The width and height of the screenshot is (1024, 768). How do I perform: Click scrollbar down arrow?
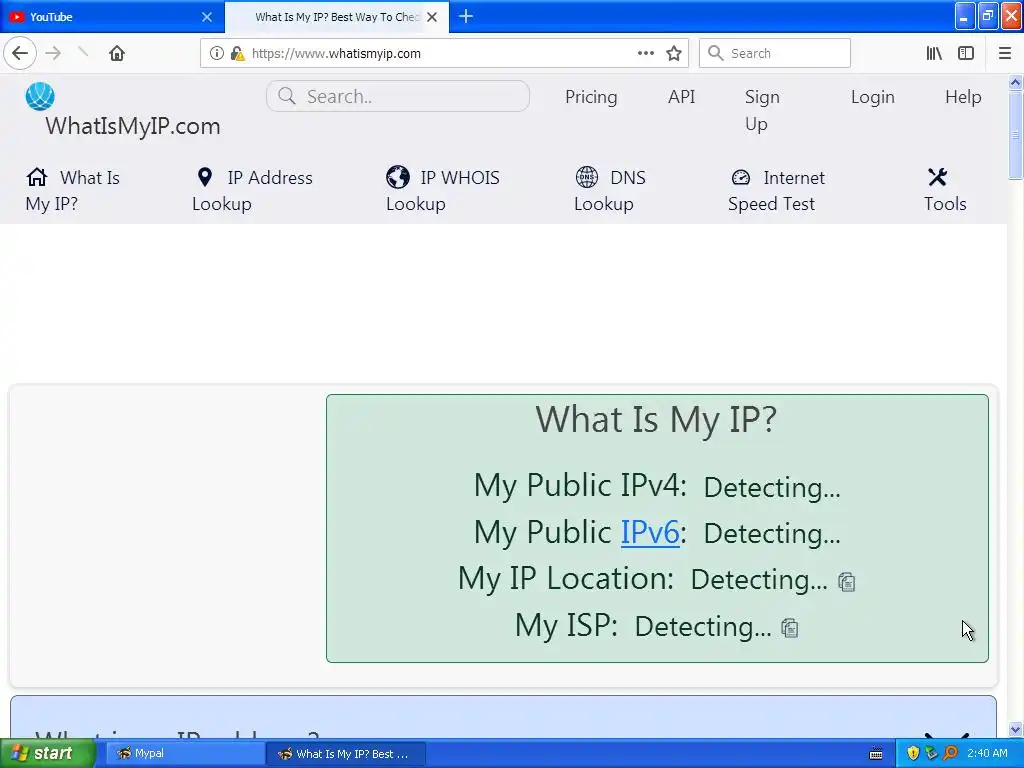click(1015, 729)
